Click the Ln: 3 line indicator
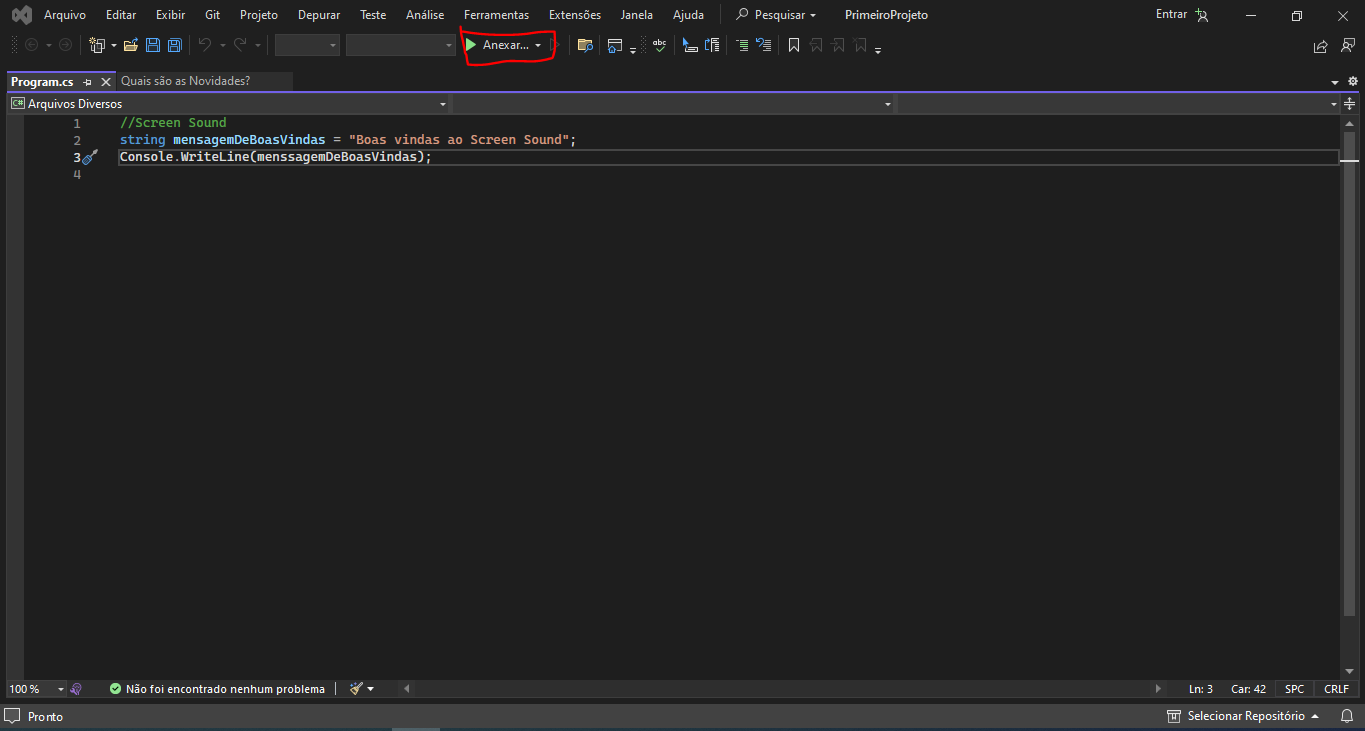 point(1201,689)
